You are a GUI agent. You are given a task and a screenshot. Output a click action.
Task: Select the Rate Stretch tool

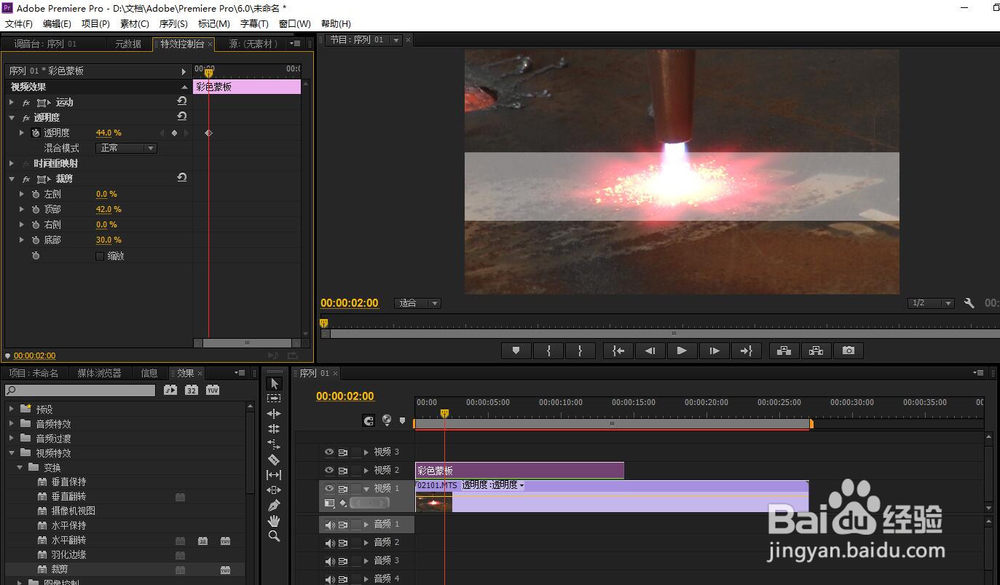(x=274, y=444)
